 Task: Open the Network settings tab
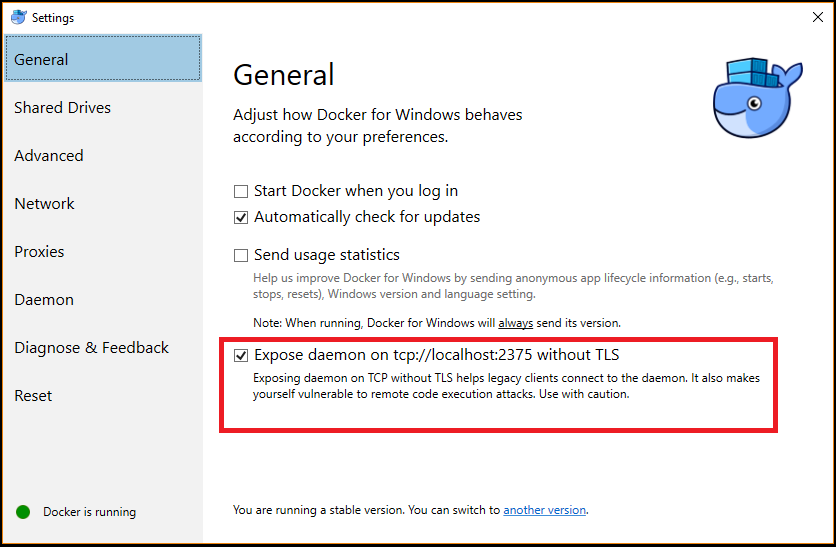45,204
